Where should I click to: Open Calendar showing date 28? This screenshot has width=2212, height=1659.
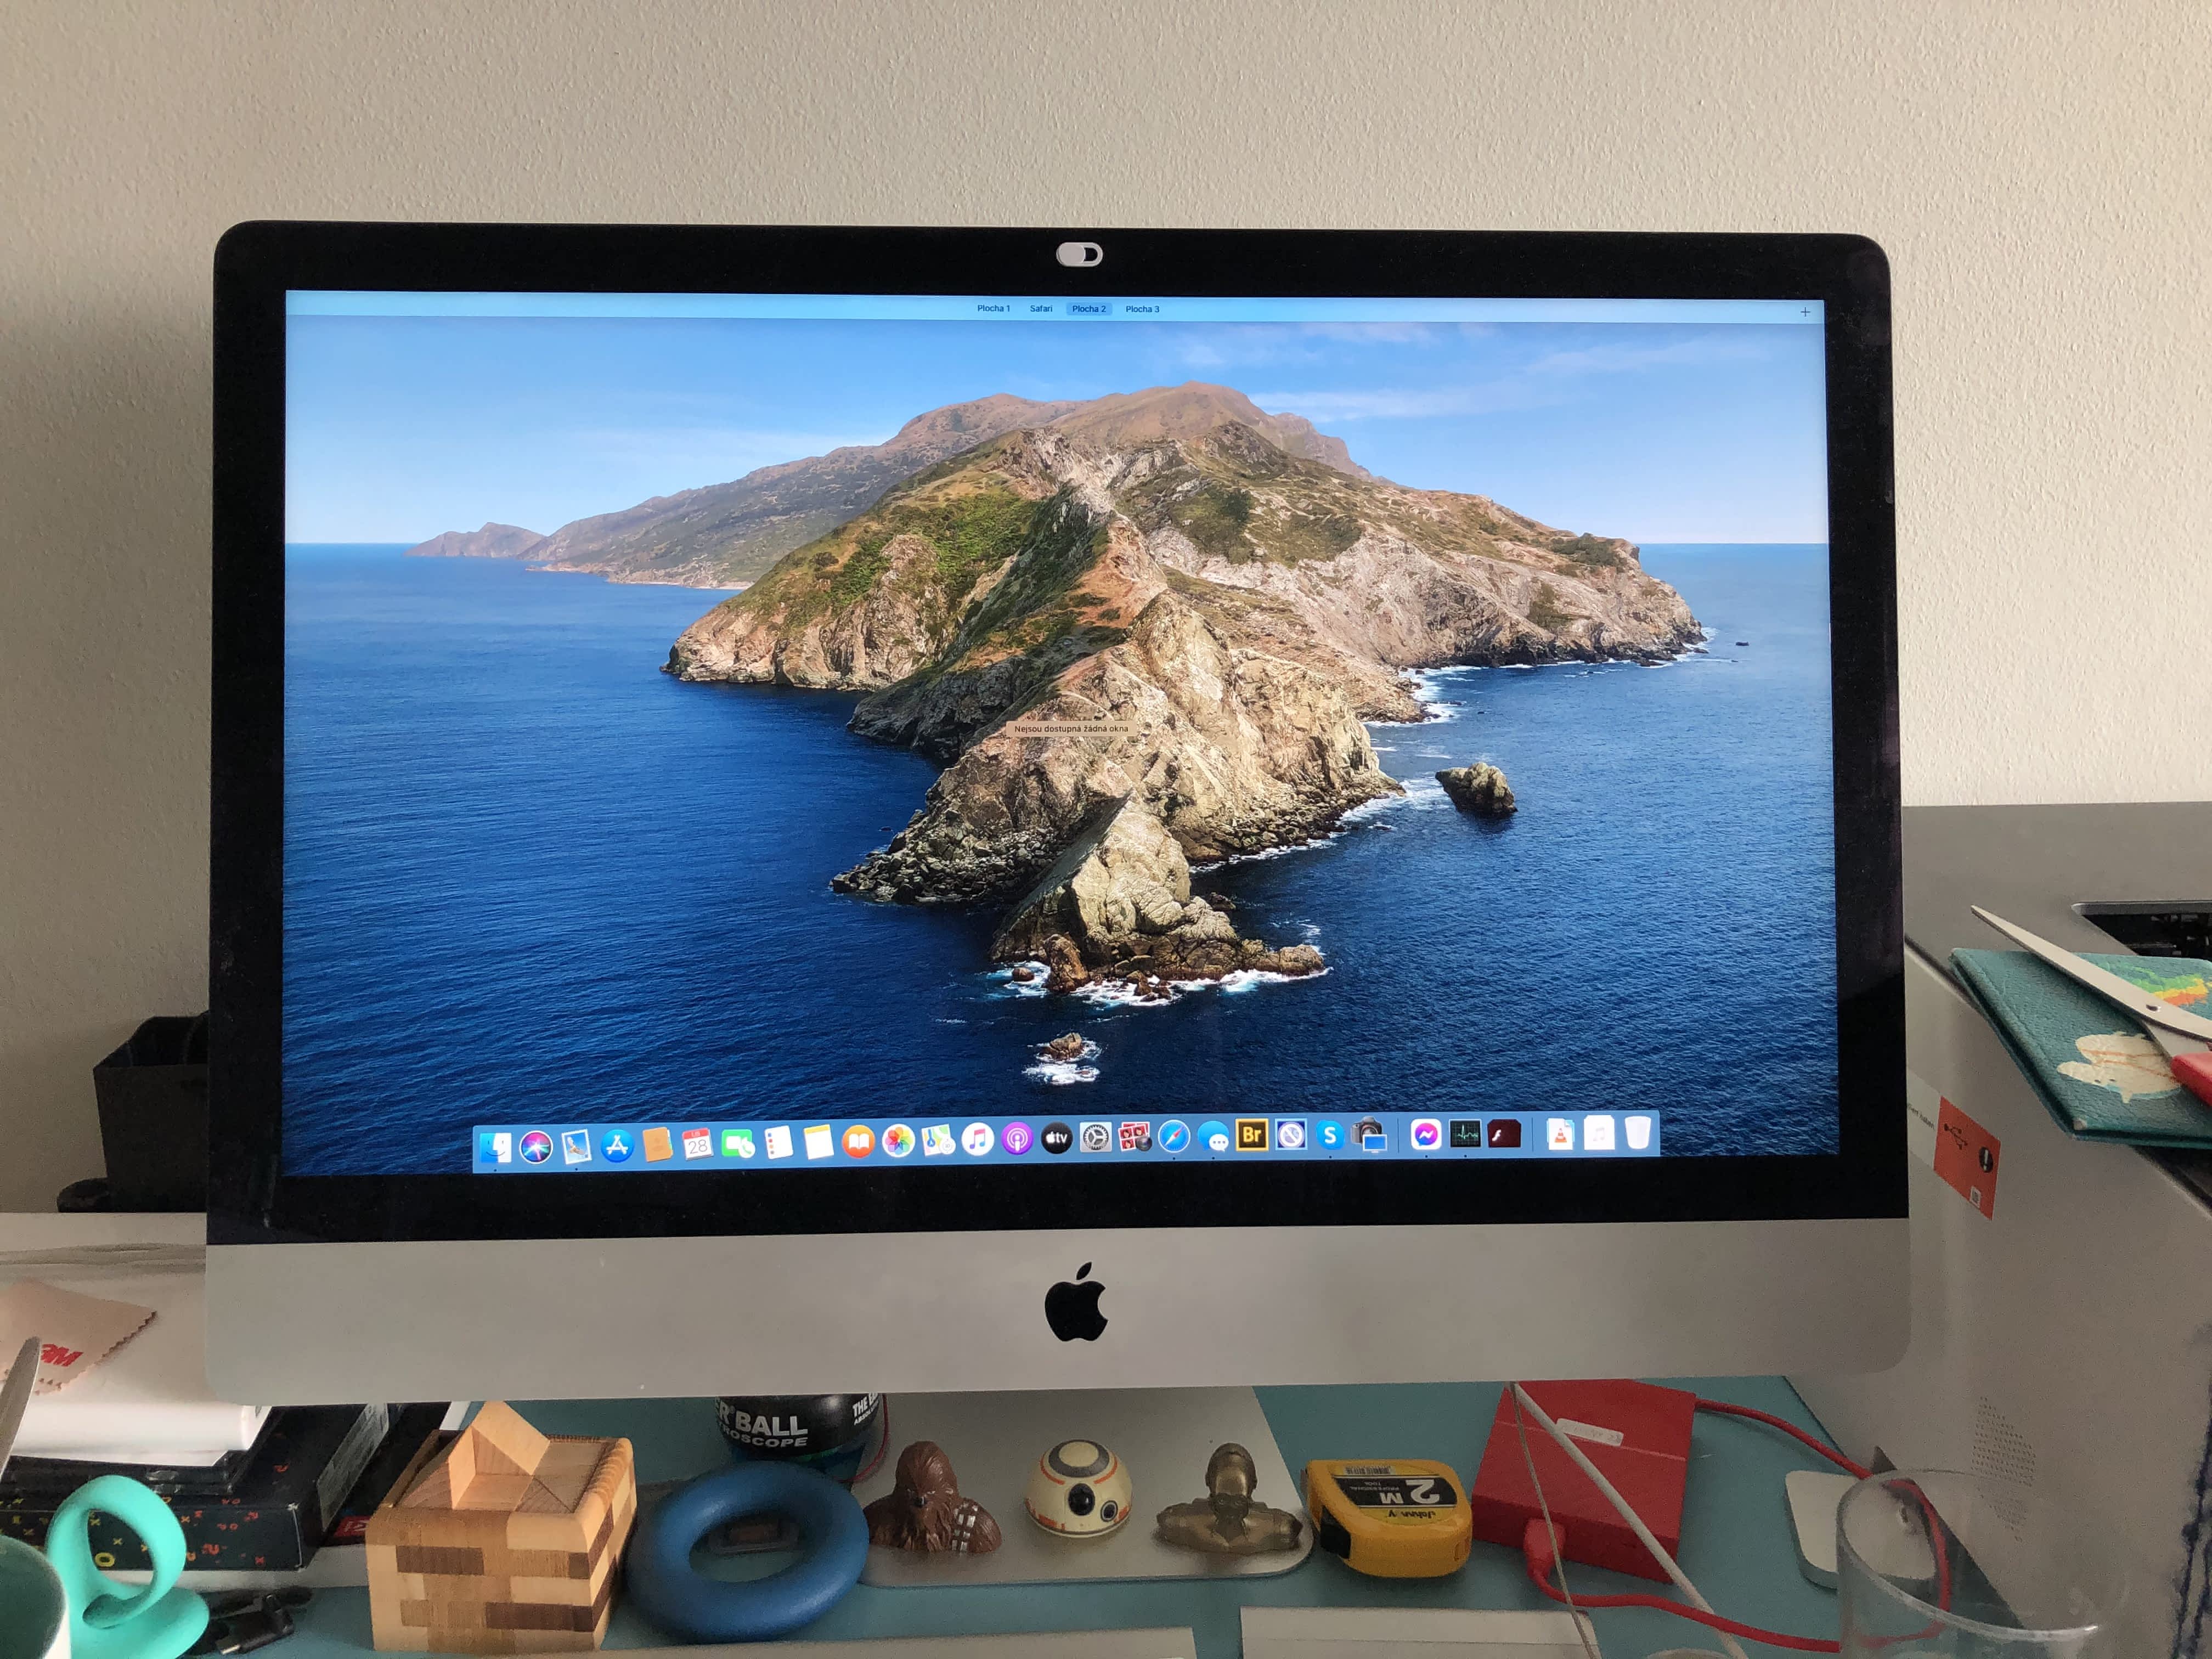click(x=697, y=1143)
